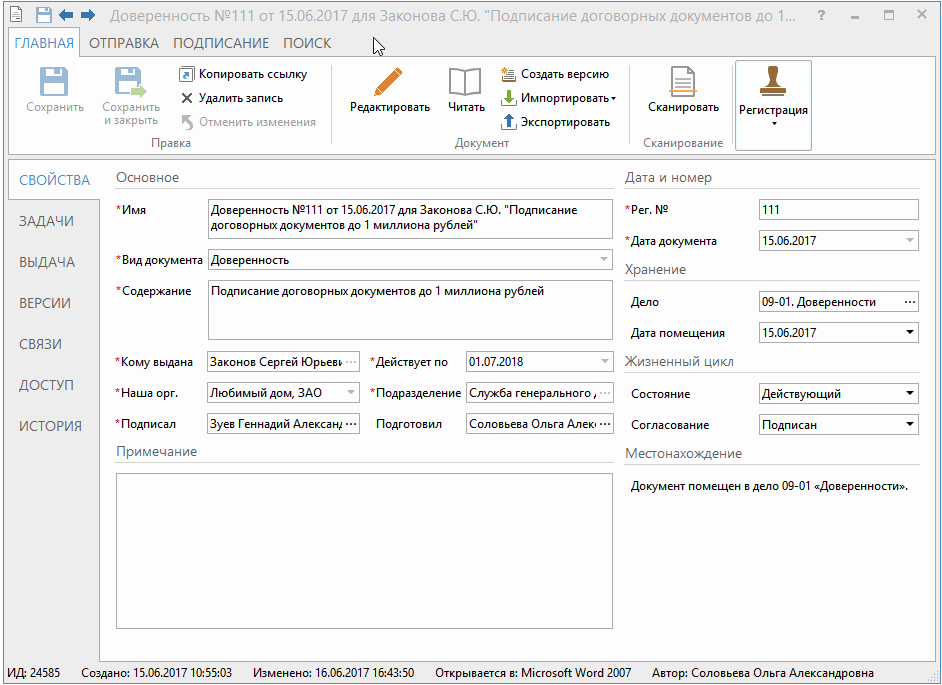Viewport: 942px width, 685px height.
Task: Open the Состояние dropdown list
Action: coord(909,394)
